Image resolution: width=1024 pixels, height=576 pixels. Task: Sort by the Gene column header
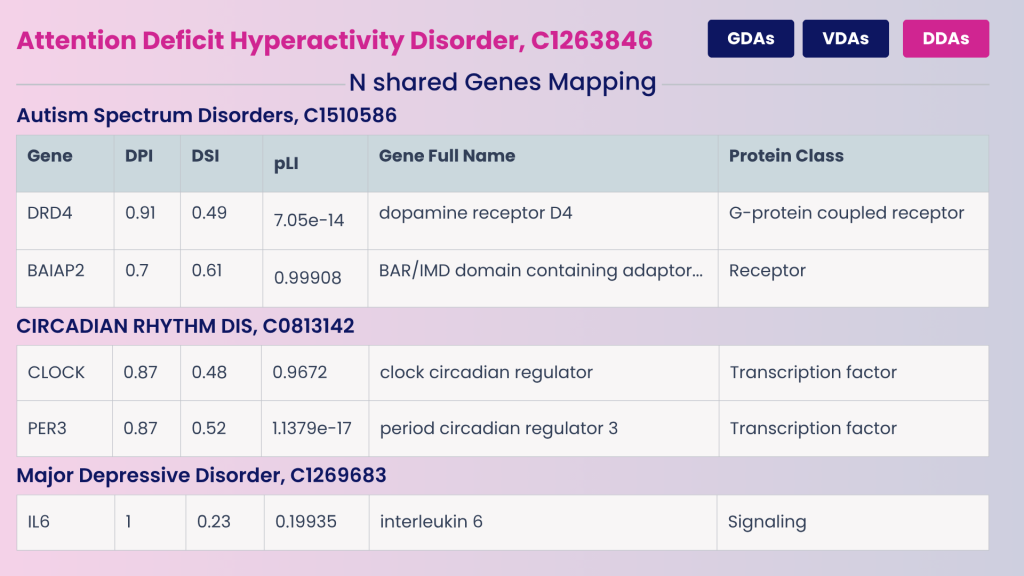pyautogui.click(x=48, y=156)
